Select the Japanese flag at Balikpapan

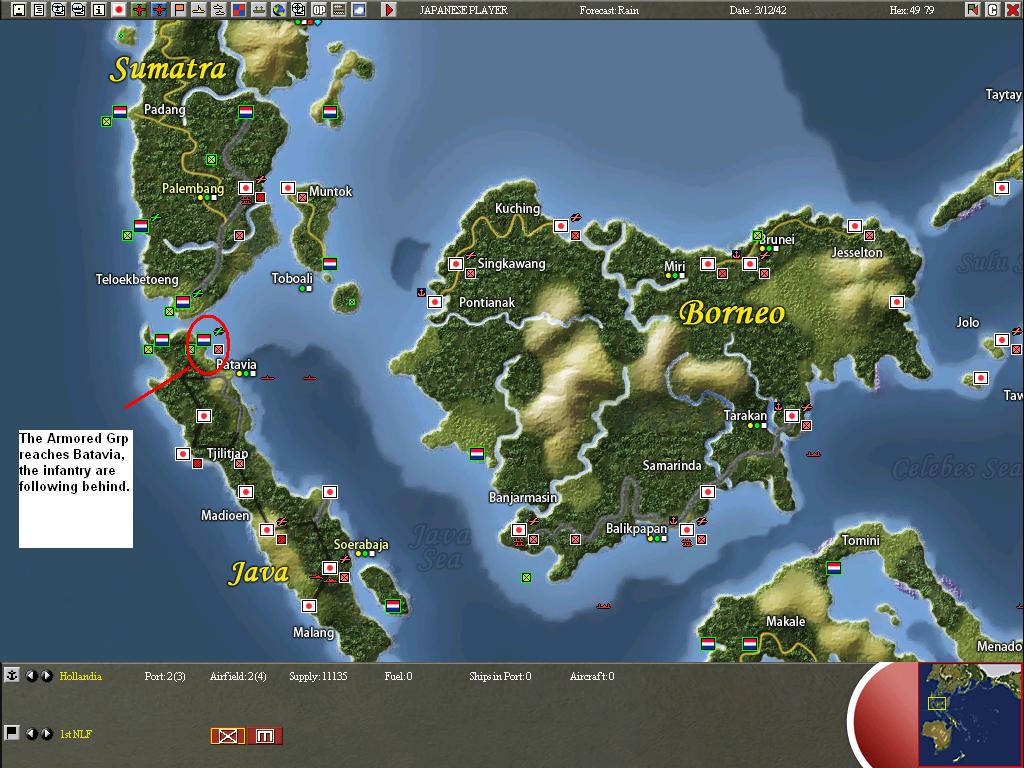coord(686,530)
